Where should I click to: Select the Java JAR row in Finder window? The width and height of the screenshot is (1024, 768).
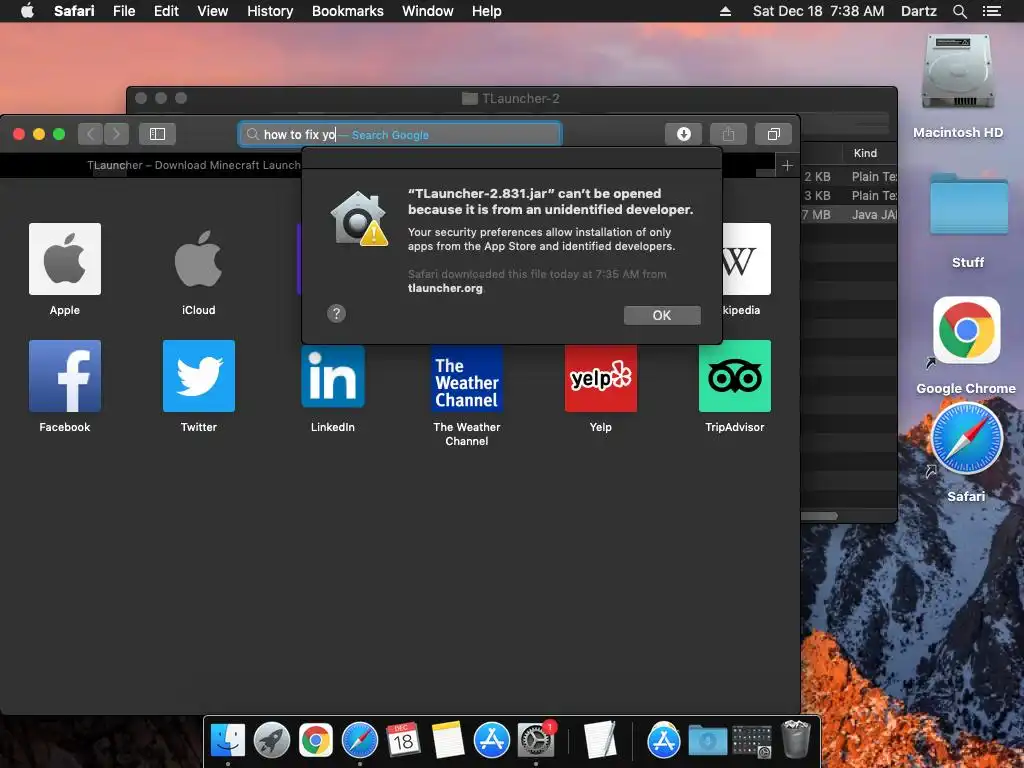[849, 214]
